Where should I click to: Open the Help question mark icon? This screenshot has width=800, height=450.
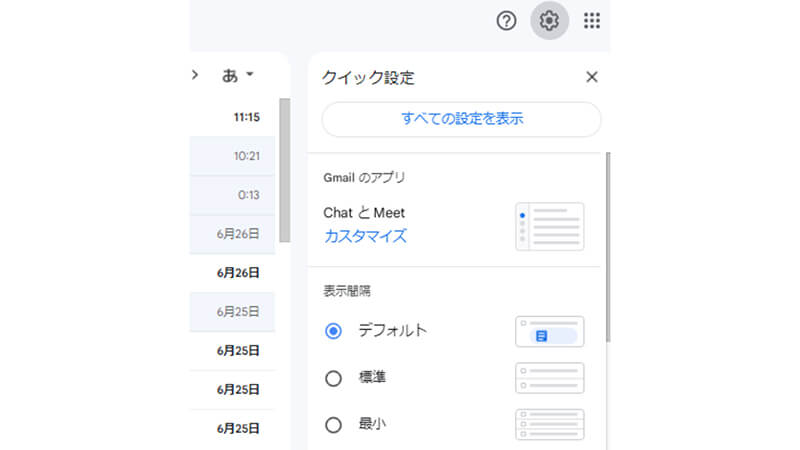click(507, 21)
